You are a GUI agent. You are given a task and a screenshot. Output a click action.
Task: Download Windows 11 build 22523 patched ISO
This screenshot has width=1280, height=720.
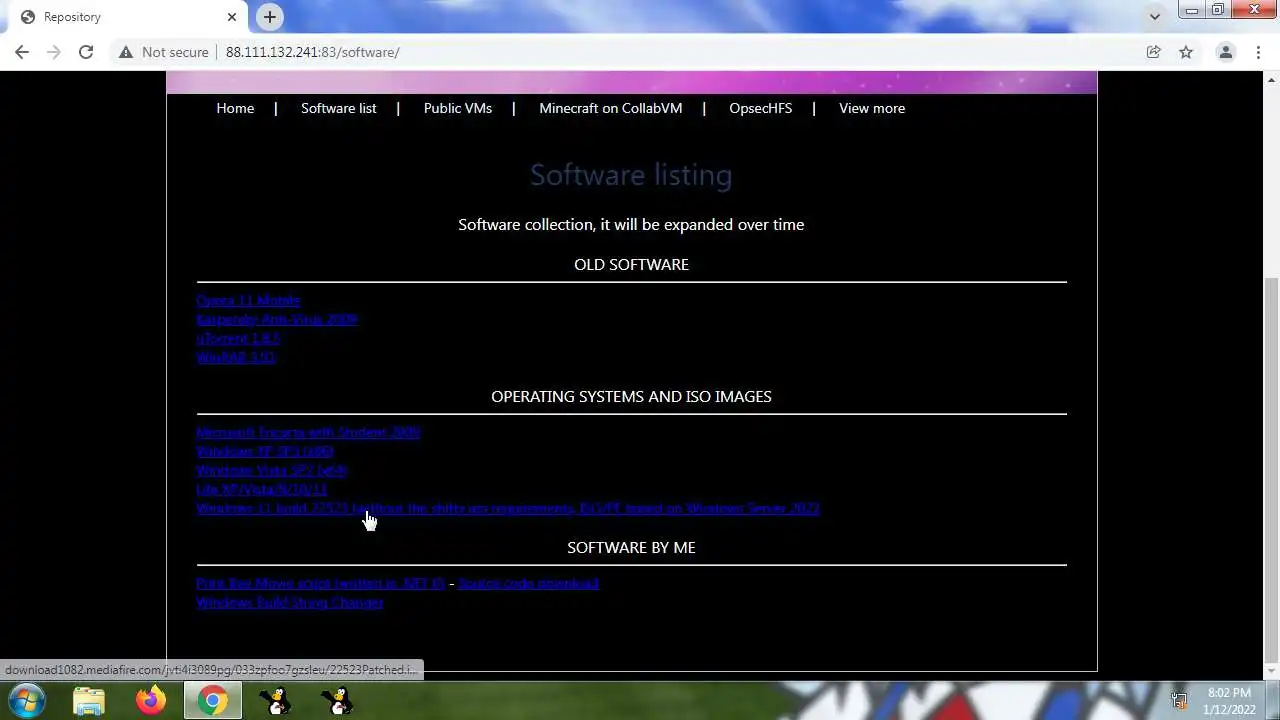click(508, 508)
